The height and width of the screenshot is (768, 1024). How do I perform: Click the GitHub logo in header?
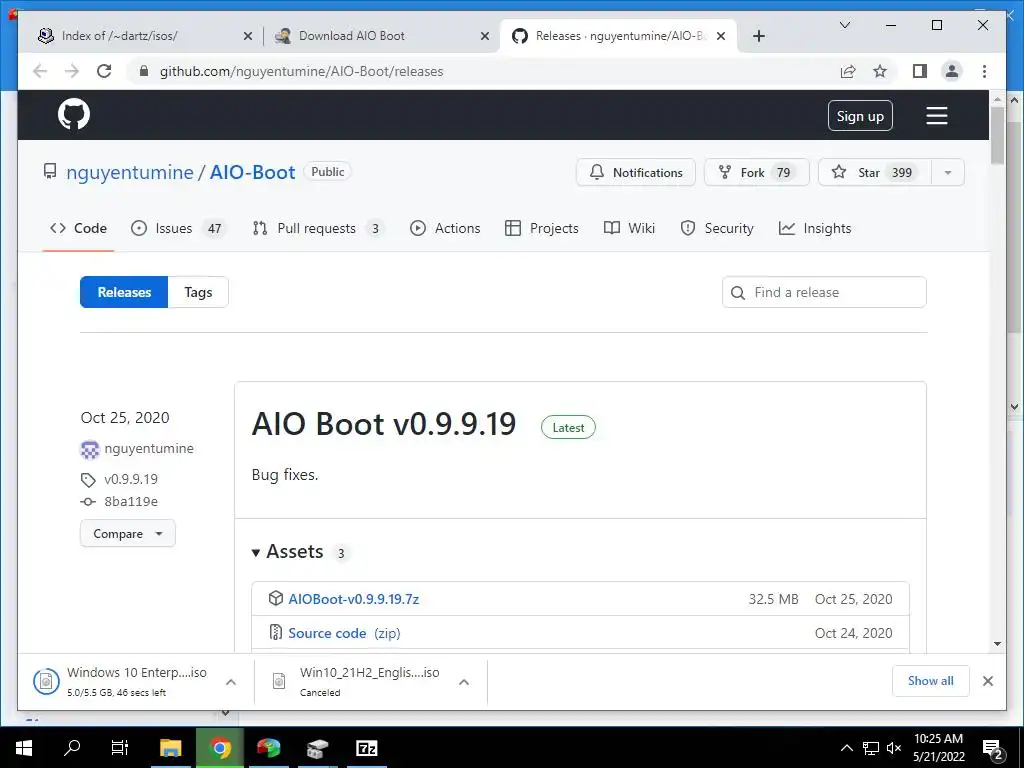pos(74,114)
